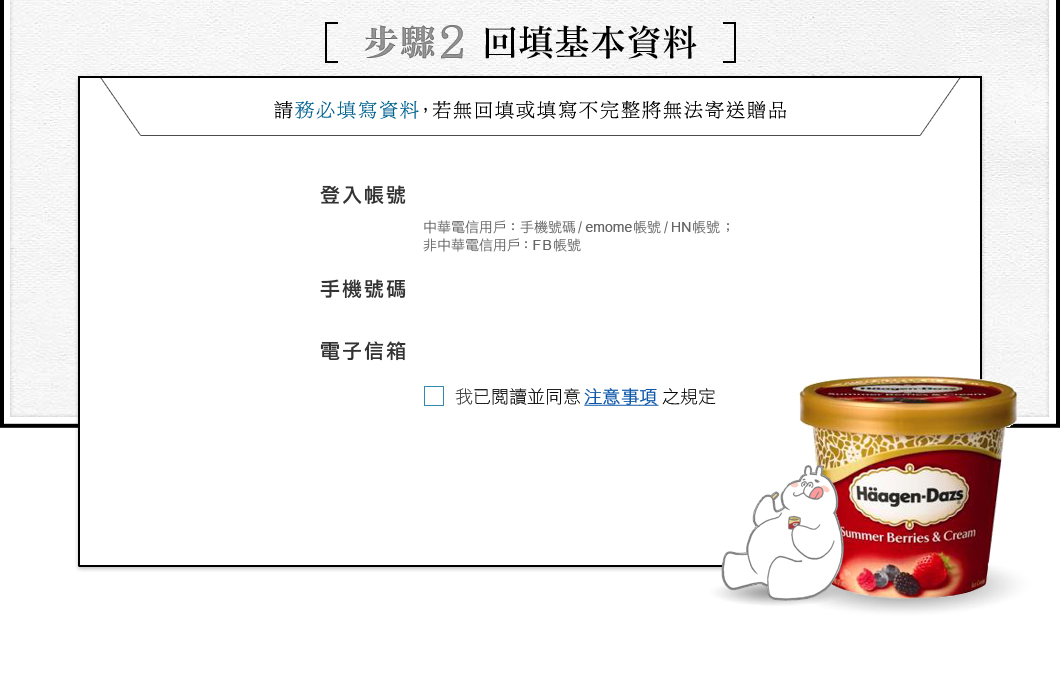Click the berries picture on the cup
1060x685 pixels.
click(905, 573)
